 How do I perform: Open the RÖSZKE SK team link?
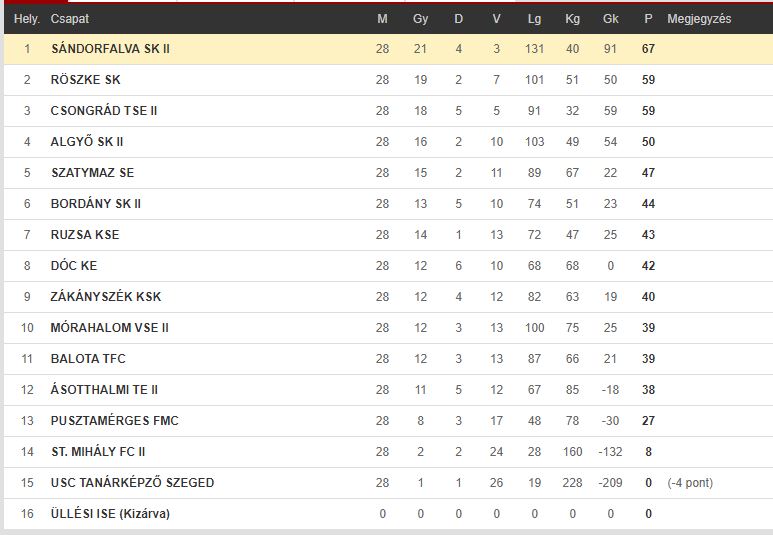(x=85, y=80)
